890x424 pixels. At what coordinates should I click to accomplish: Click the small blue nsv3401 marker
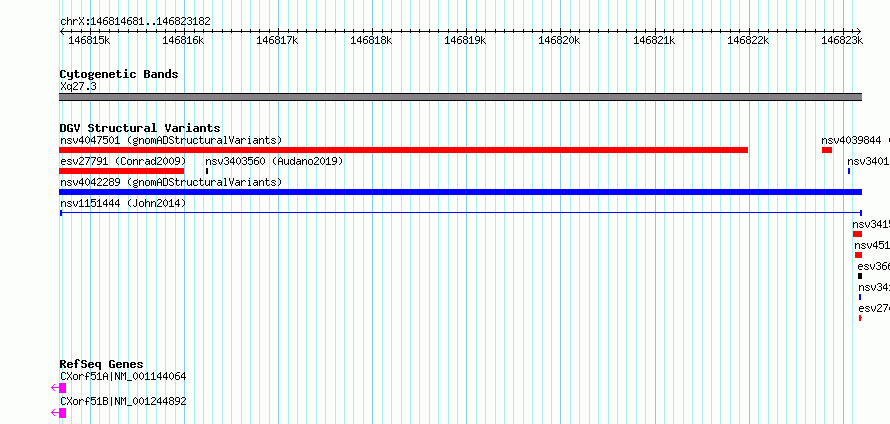[x=849, y=171]
